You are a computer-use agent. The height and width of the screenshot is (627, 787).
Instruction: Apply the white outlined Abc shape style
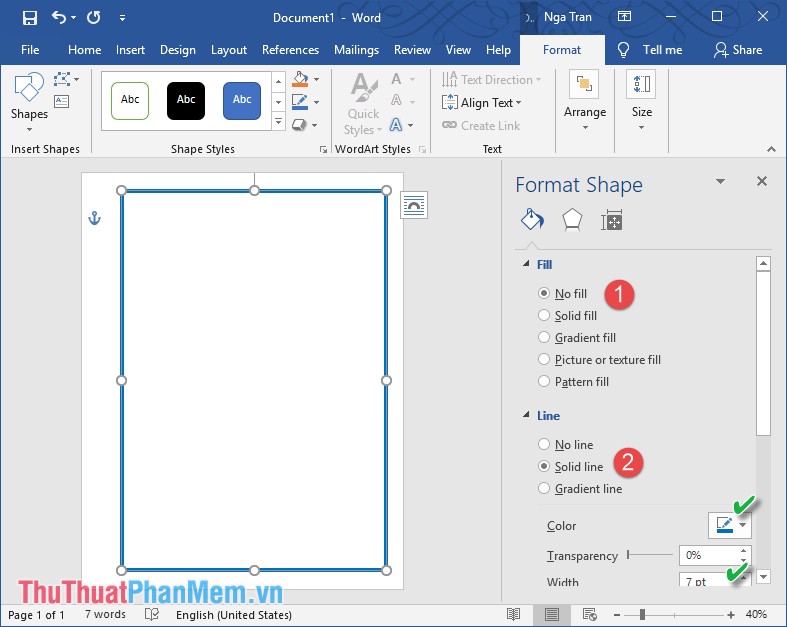[130, 100]
